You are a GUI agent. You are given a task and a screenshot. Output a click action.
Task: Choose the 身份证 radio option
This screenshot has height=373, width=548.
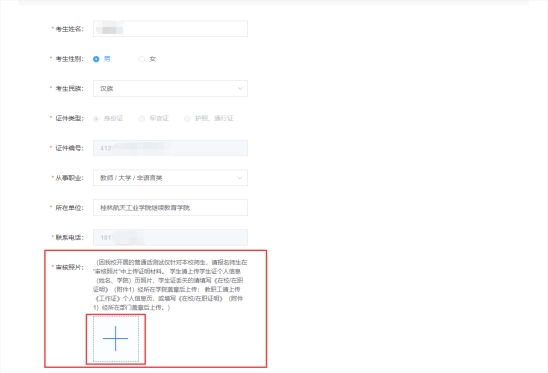pos(96,119)
